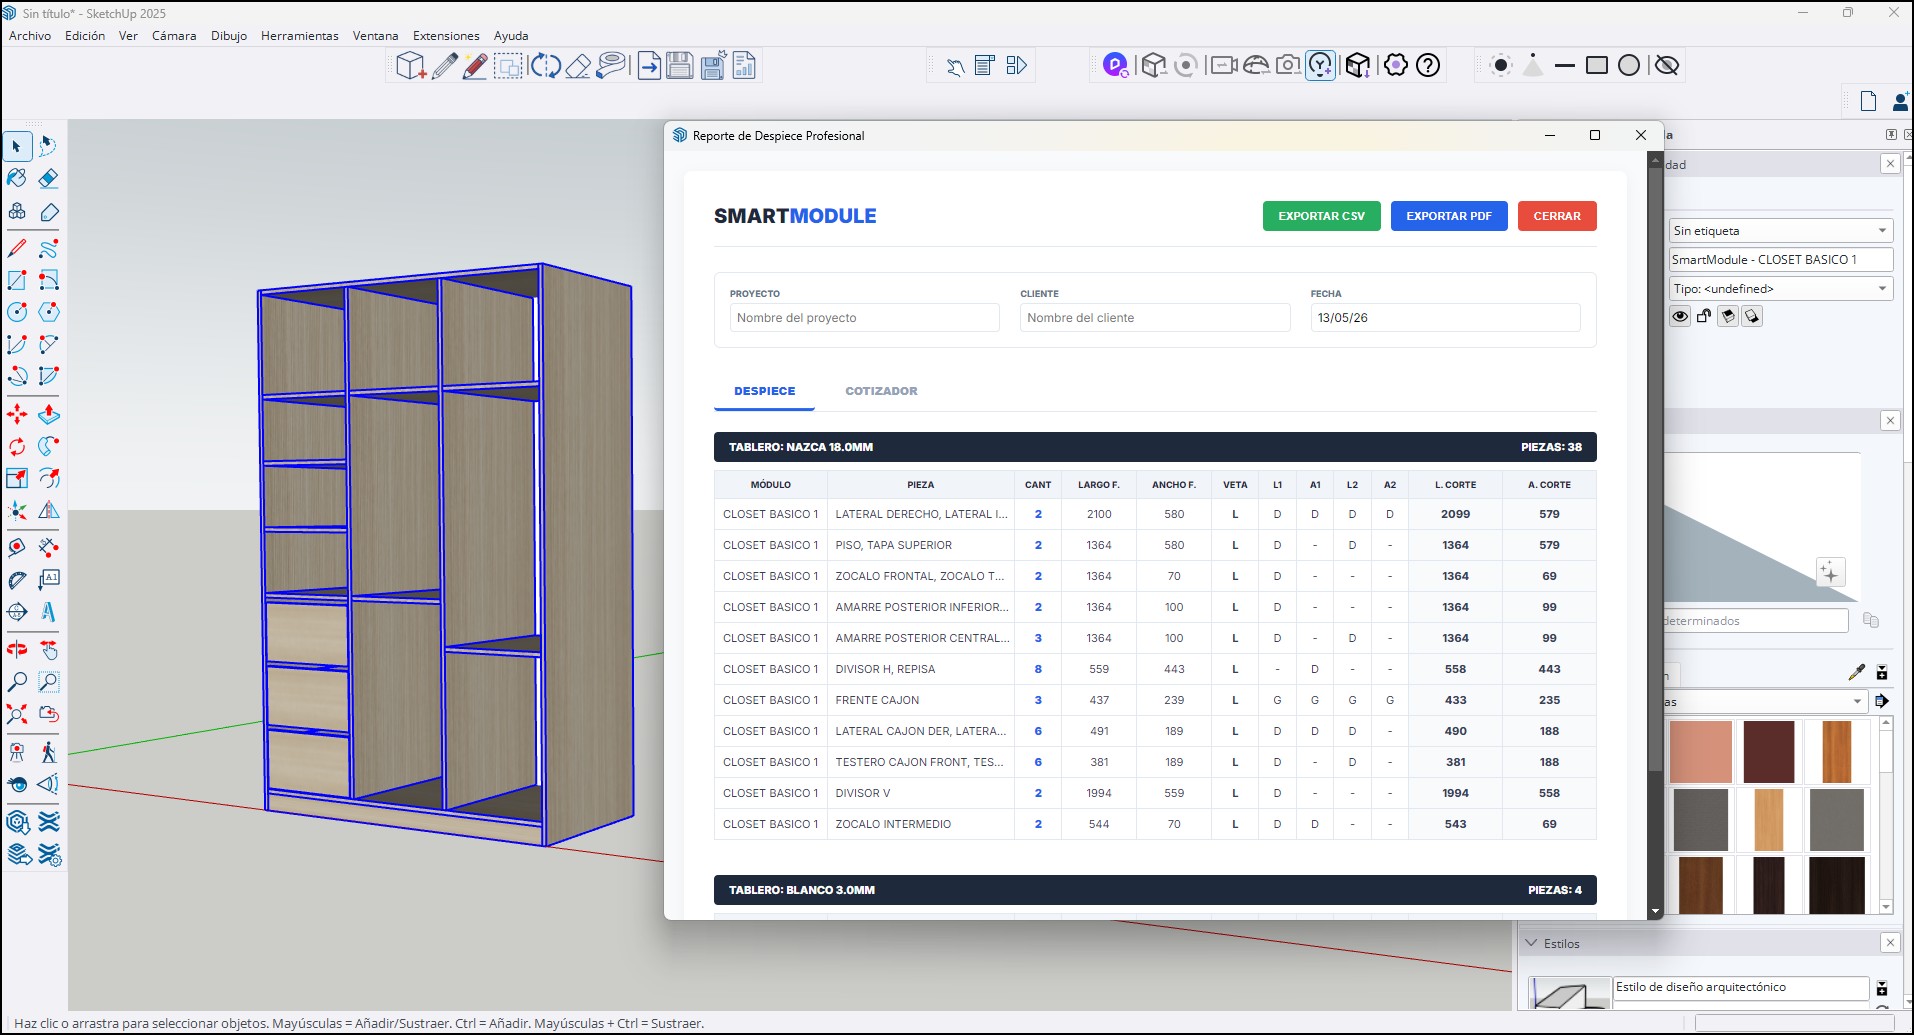1914x1035 pixels.
Task: Choose the 3D Text tool
Action: 49,612
